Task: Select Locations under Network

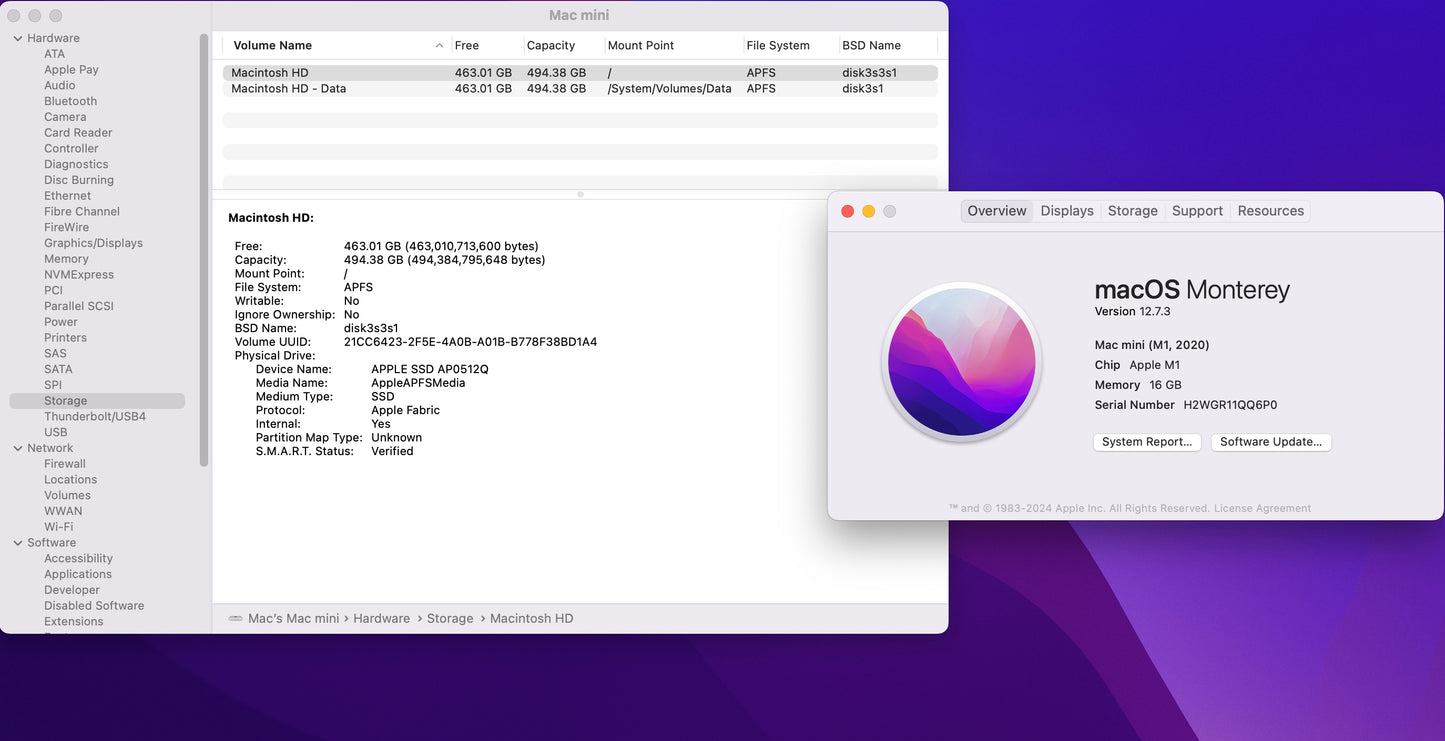Action: point(70,480)
